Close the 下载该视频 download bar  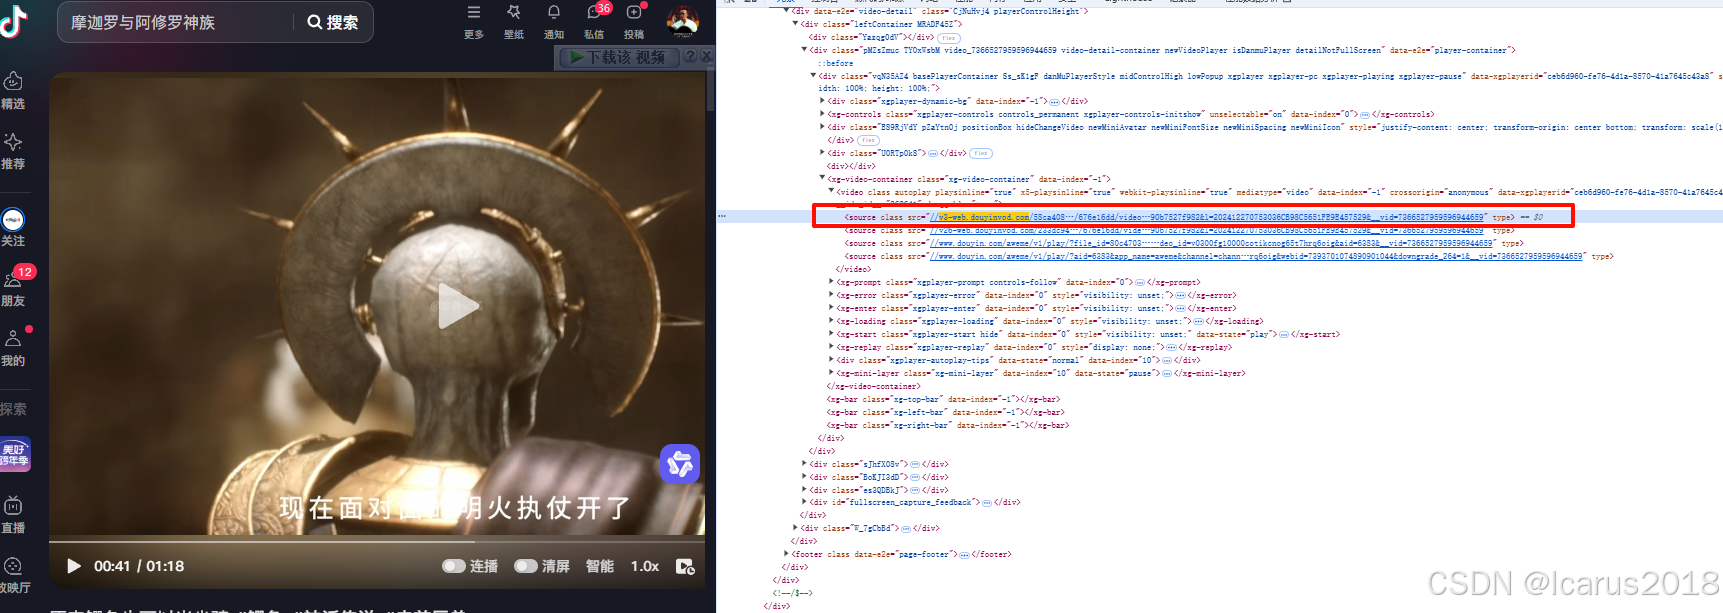tap(706, 57)
